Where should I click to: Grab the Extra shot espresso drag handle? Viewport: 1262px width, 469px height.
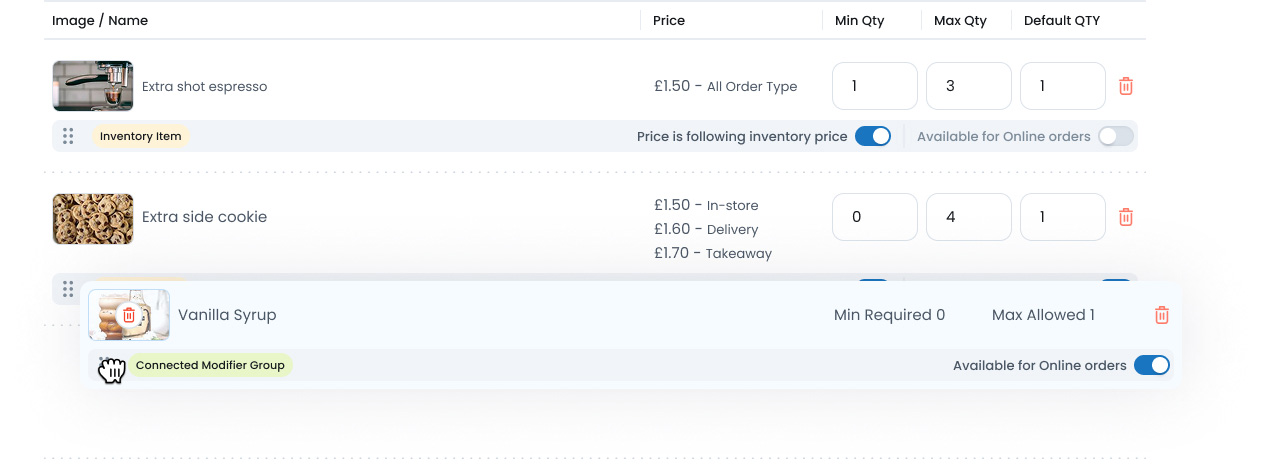click(68, 136)
